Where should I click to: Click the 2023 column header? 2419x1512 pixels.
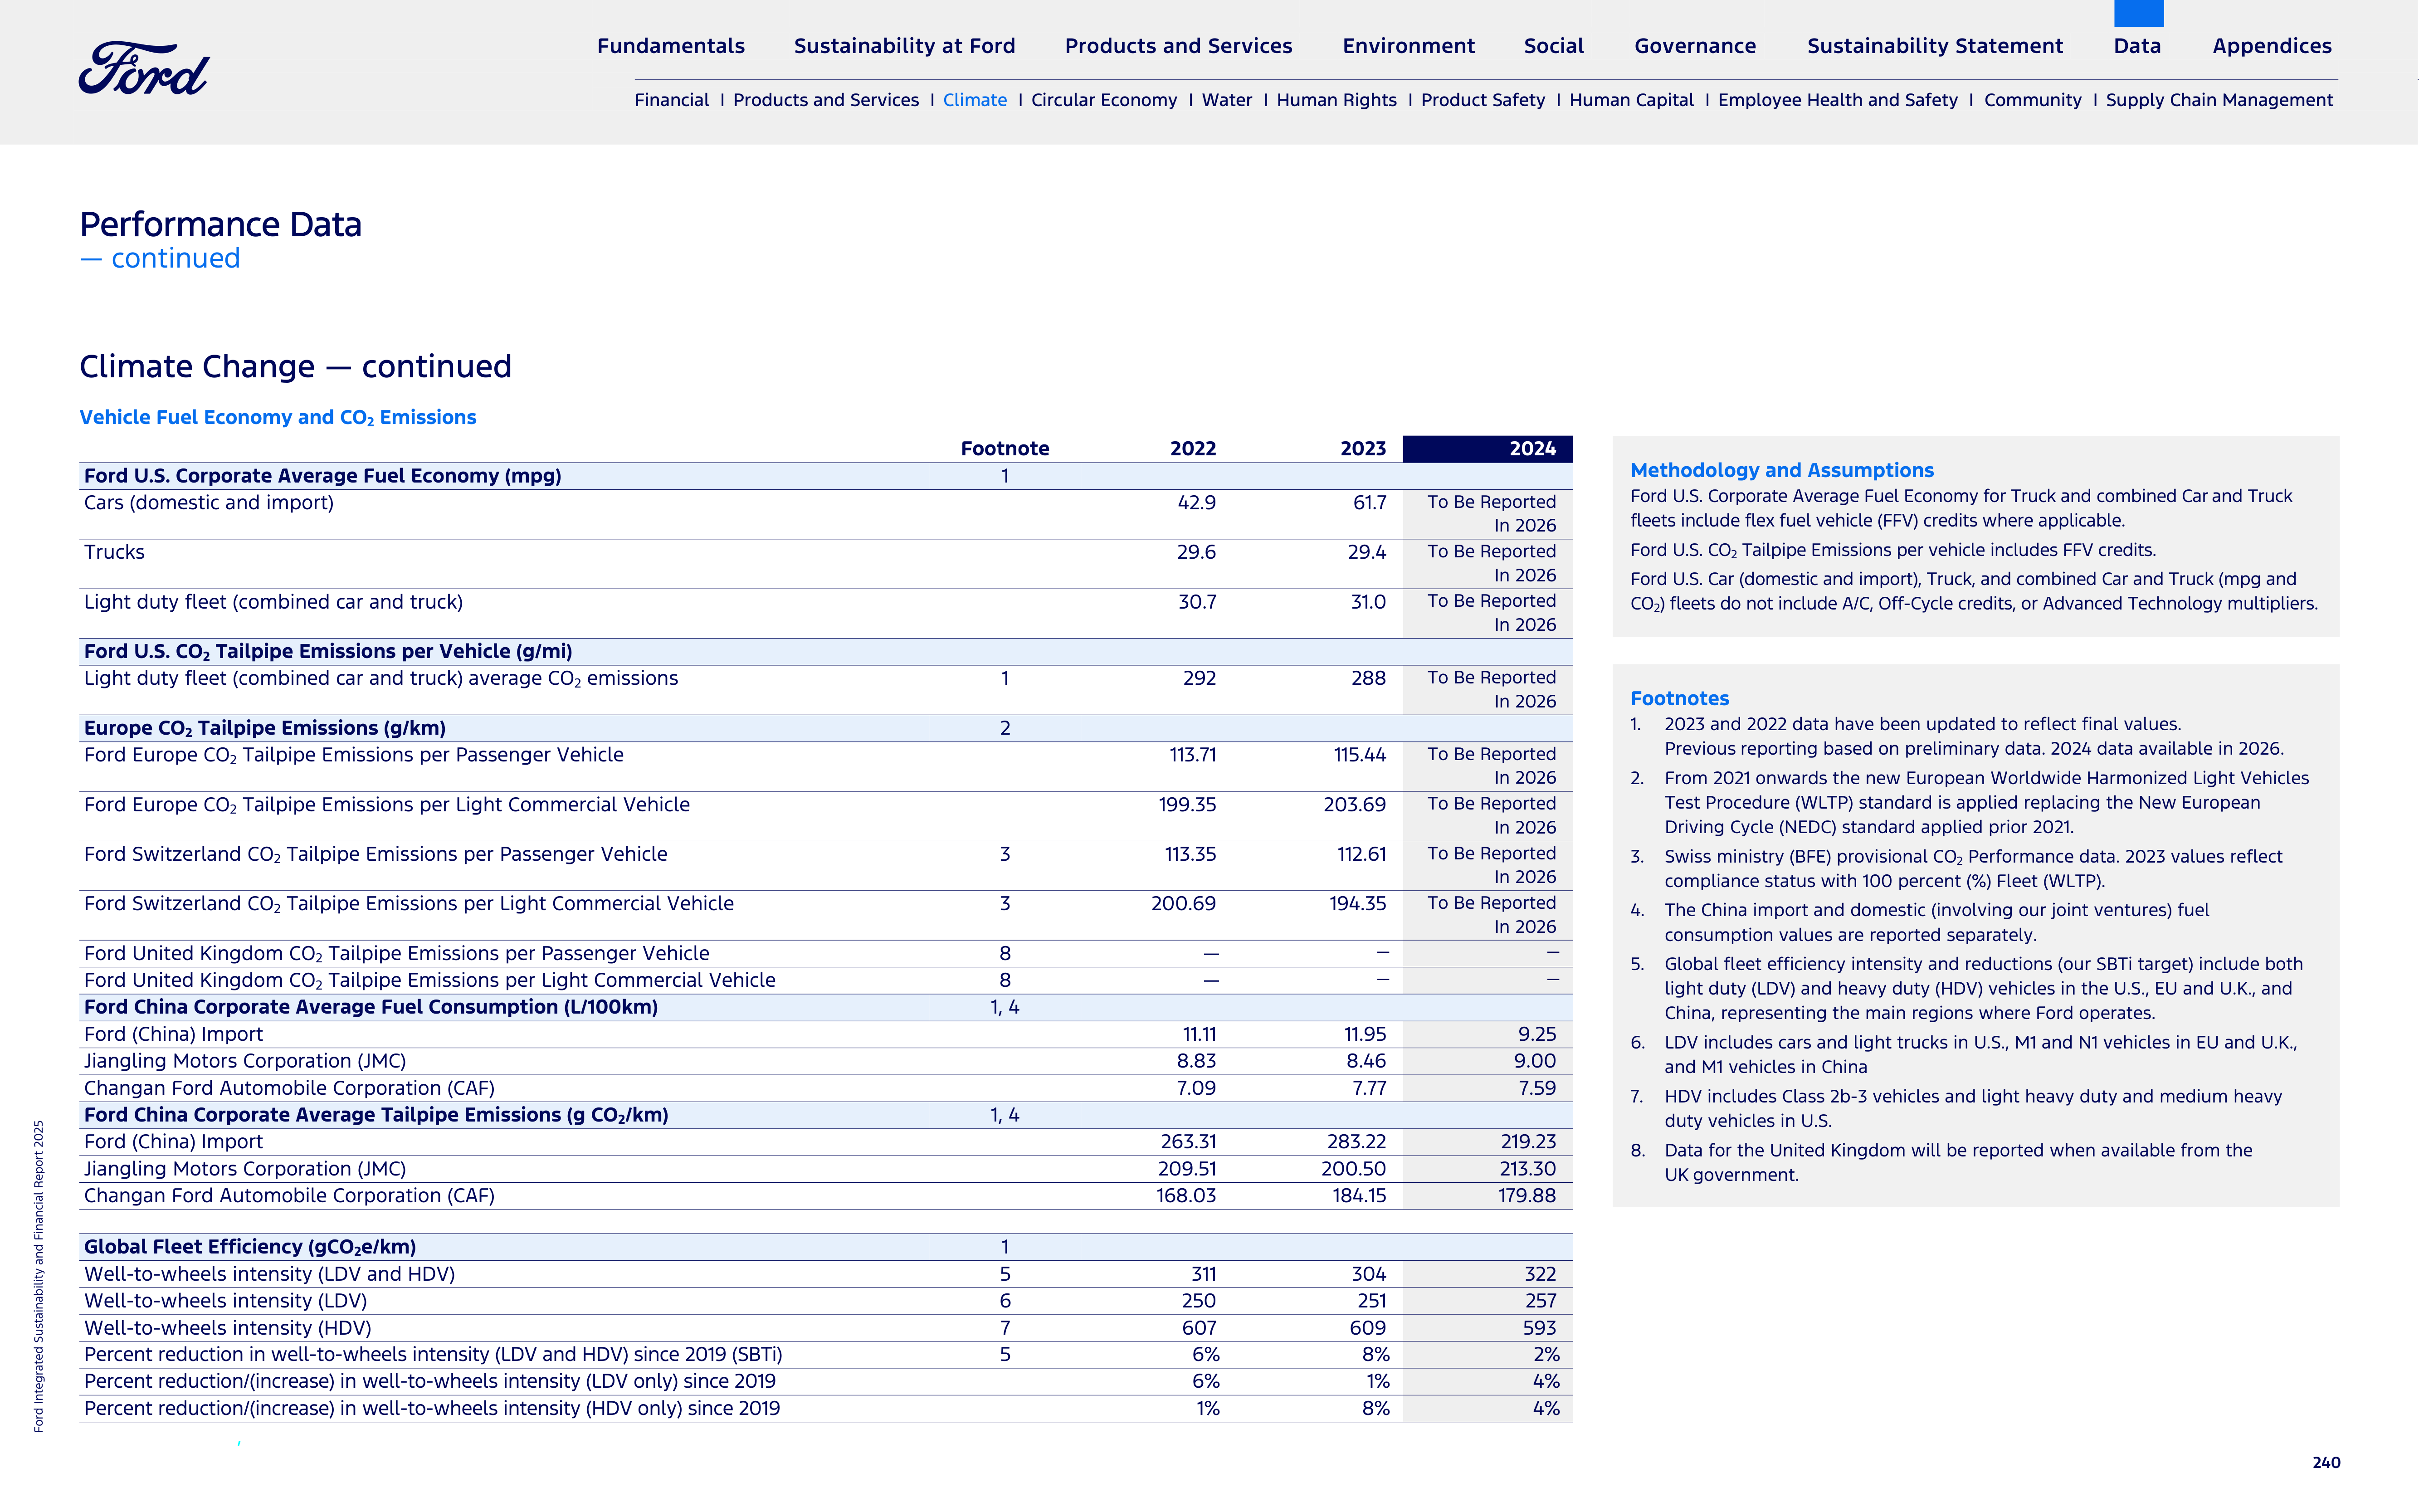(1363, 449)
